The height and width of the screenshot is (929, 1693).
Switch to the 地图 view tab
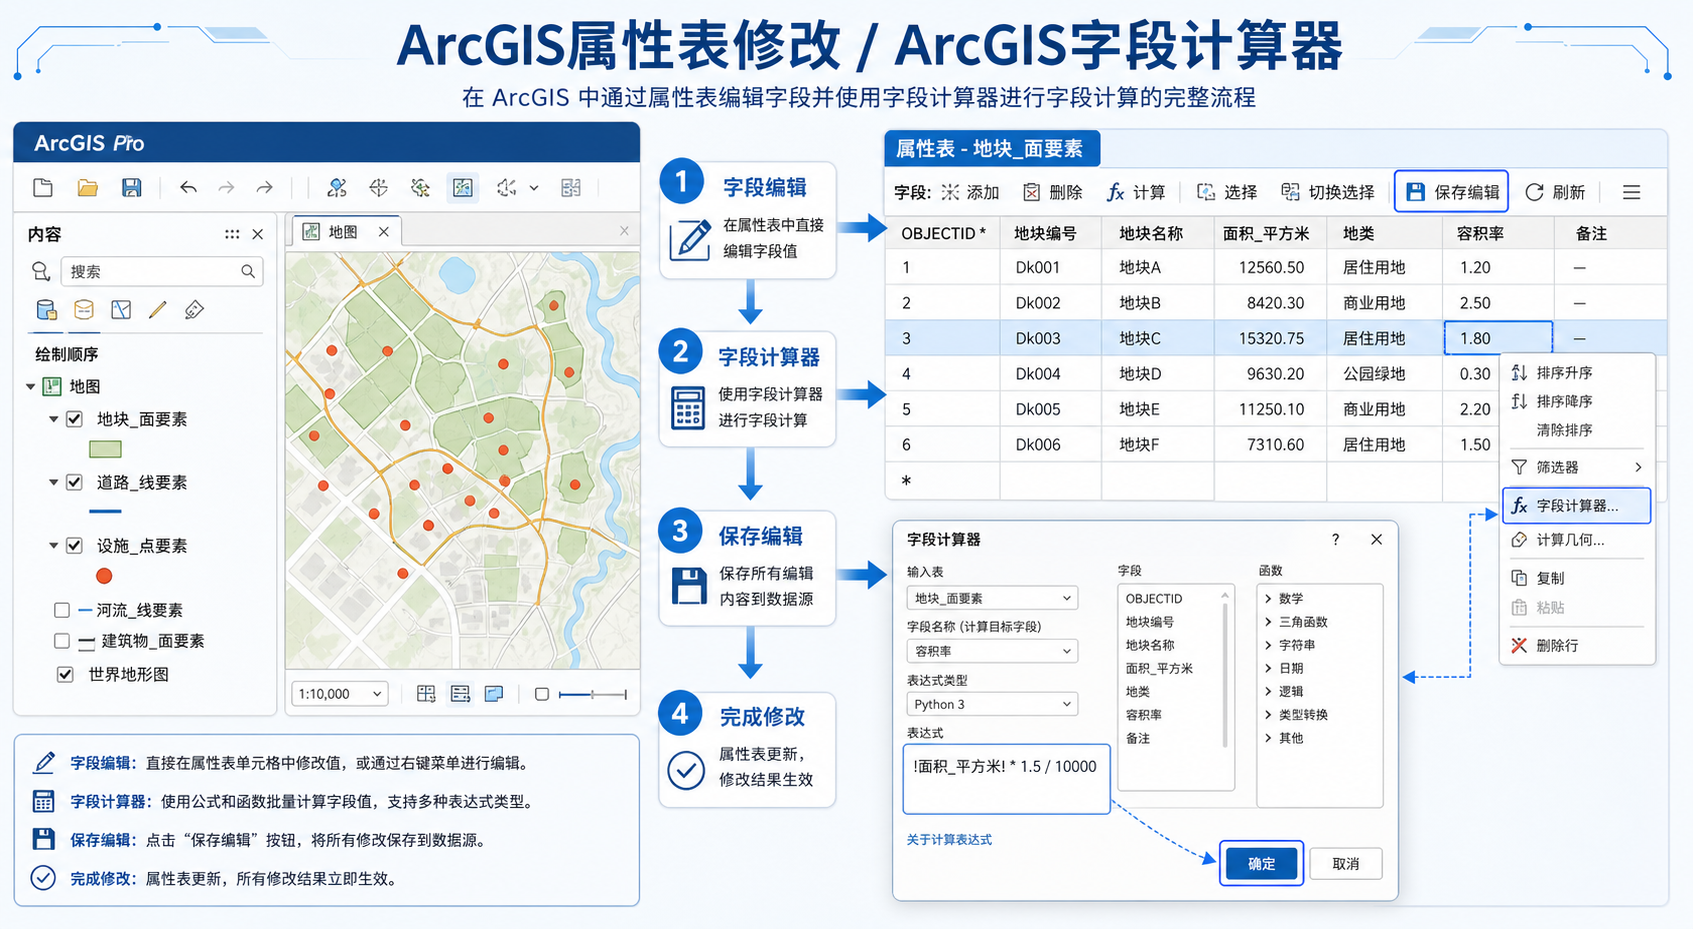(345, 232)
